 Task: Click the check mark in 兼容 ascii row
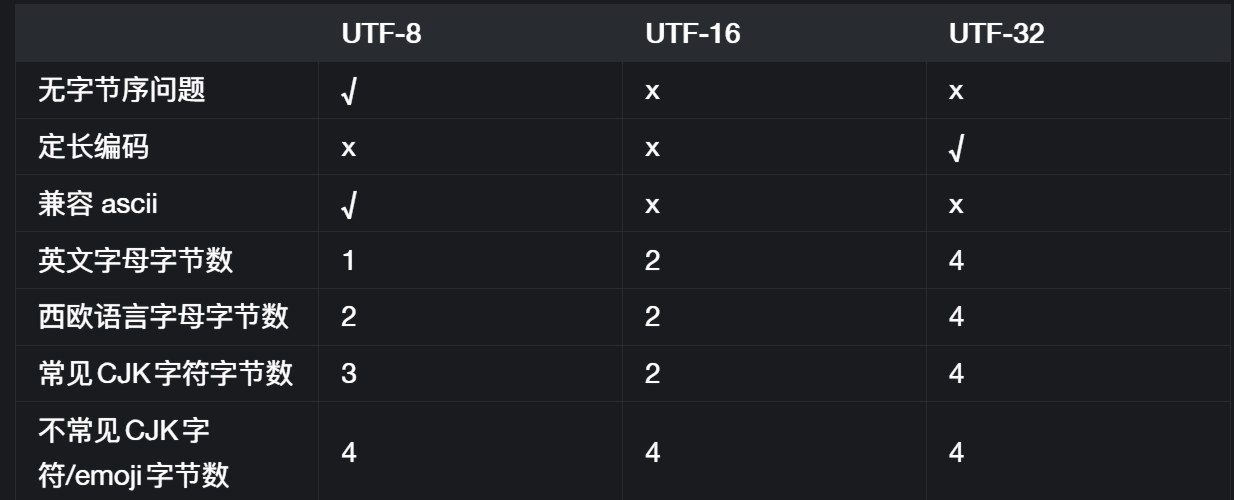point(349,207)
